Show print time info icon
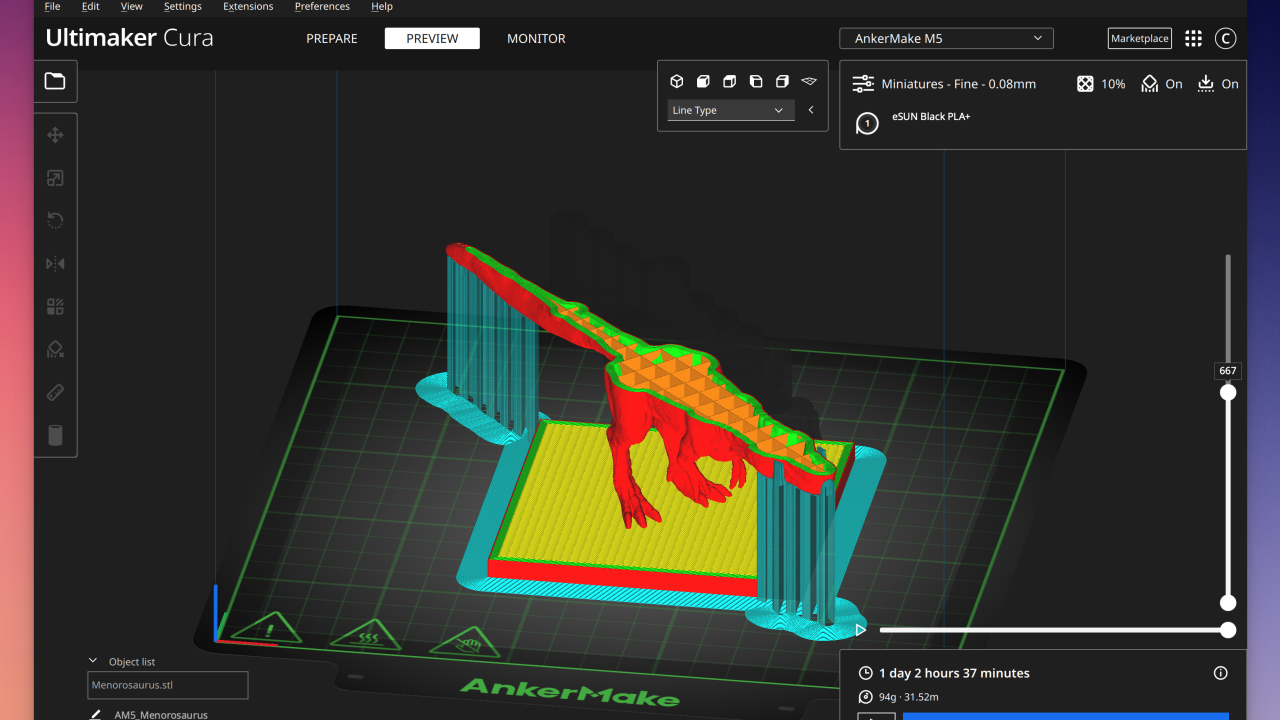 click(x=1220, y=673)
